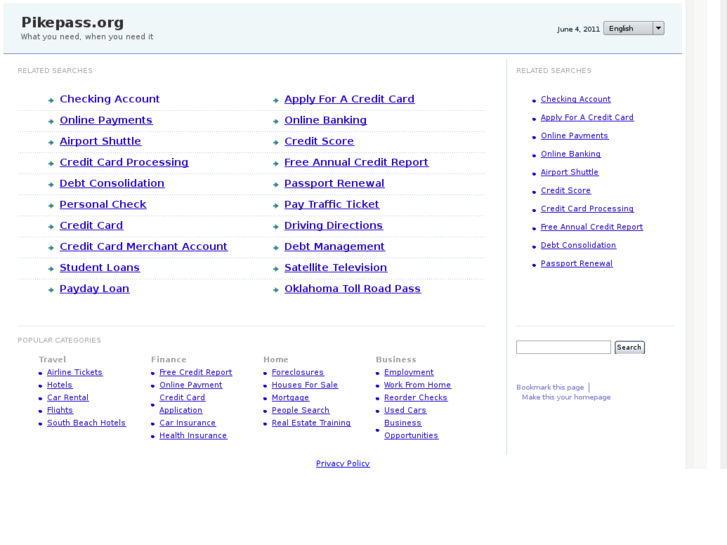Open Employment under Business
The height and width of the screenshot is (545, 727).
click(x=408, y=372)
